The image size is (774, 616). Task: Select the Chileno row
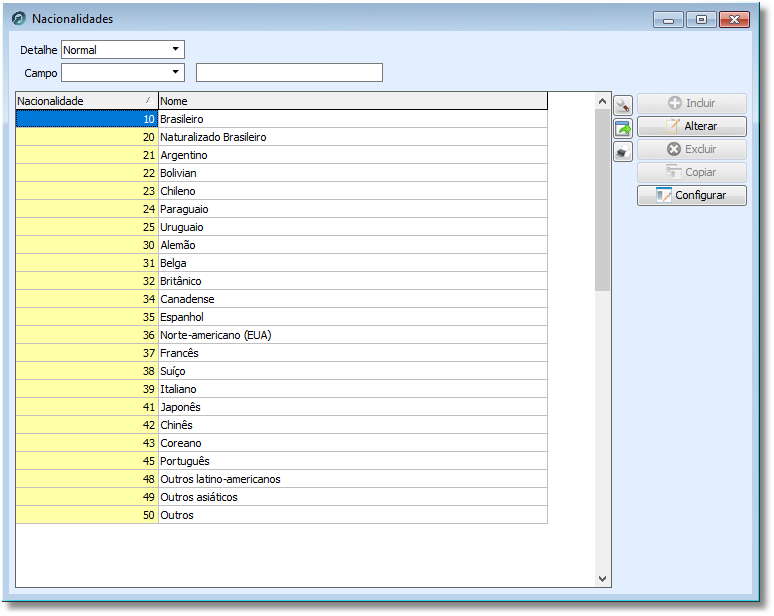281,191
